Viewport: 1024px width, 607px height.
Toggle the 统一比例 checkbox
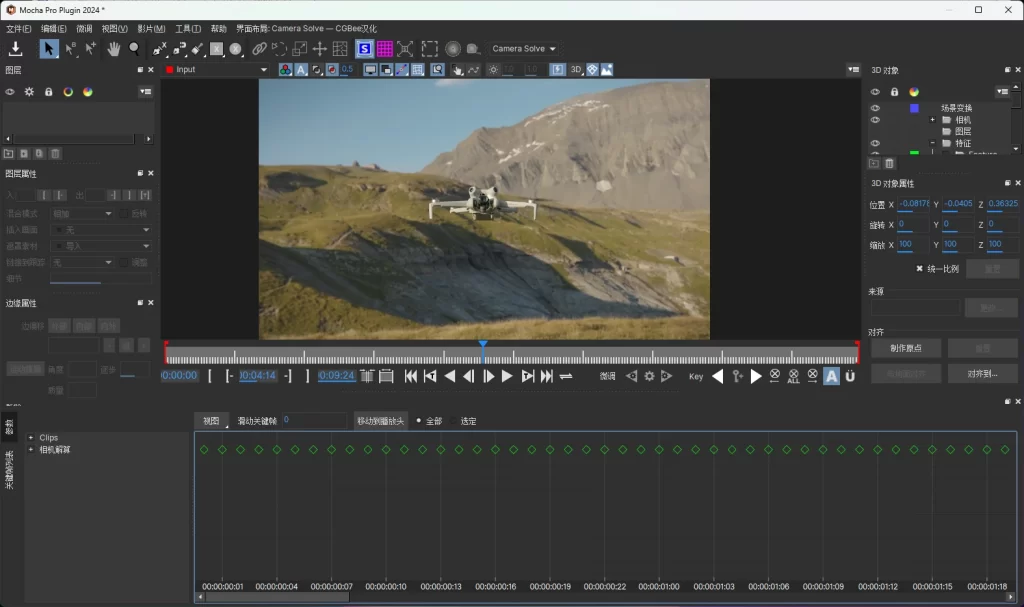920,269
